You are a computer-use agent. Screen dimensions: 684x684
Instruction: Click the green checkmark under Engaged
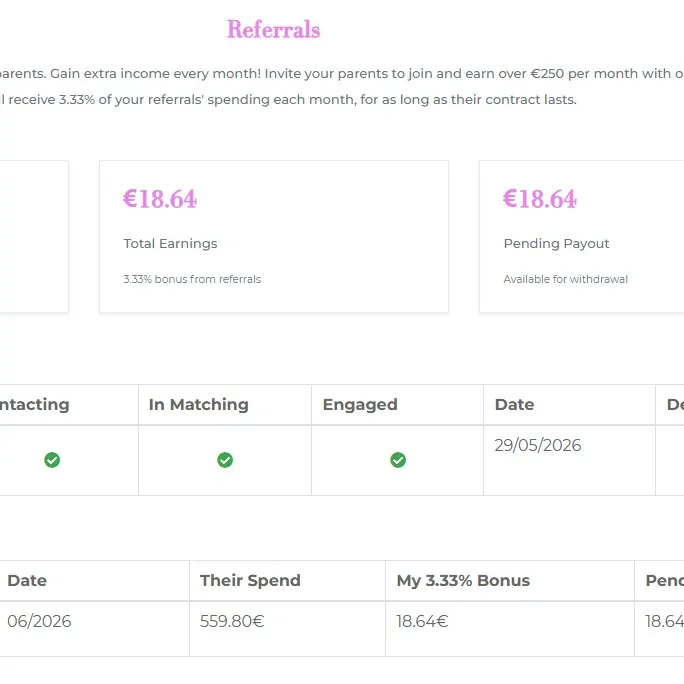(398, 460)
